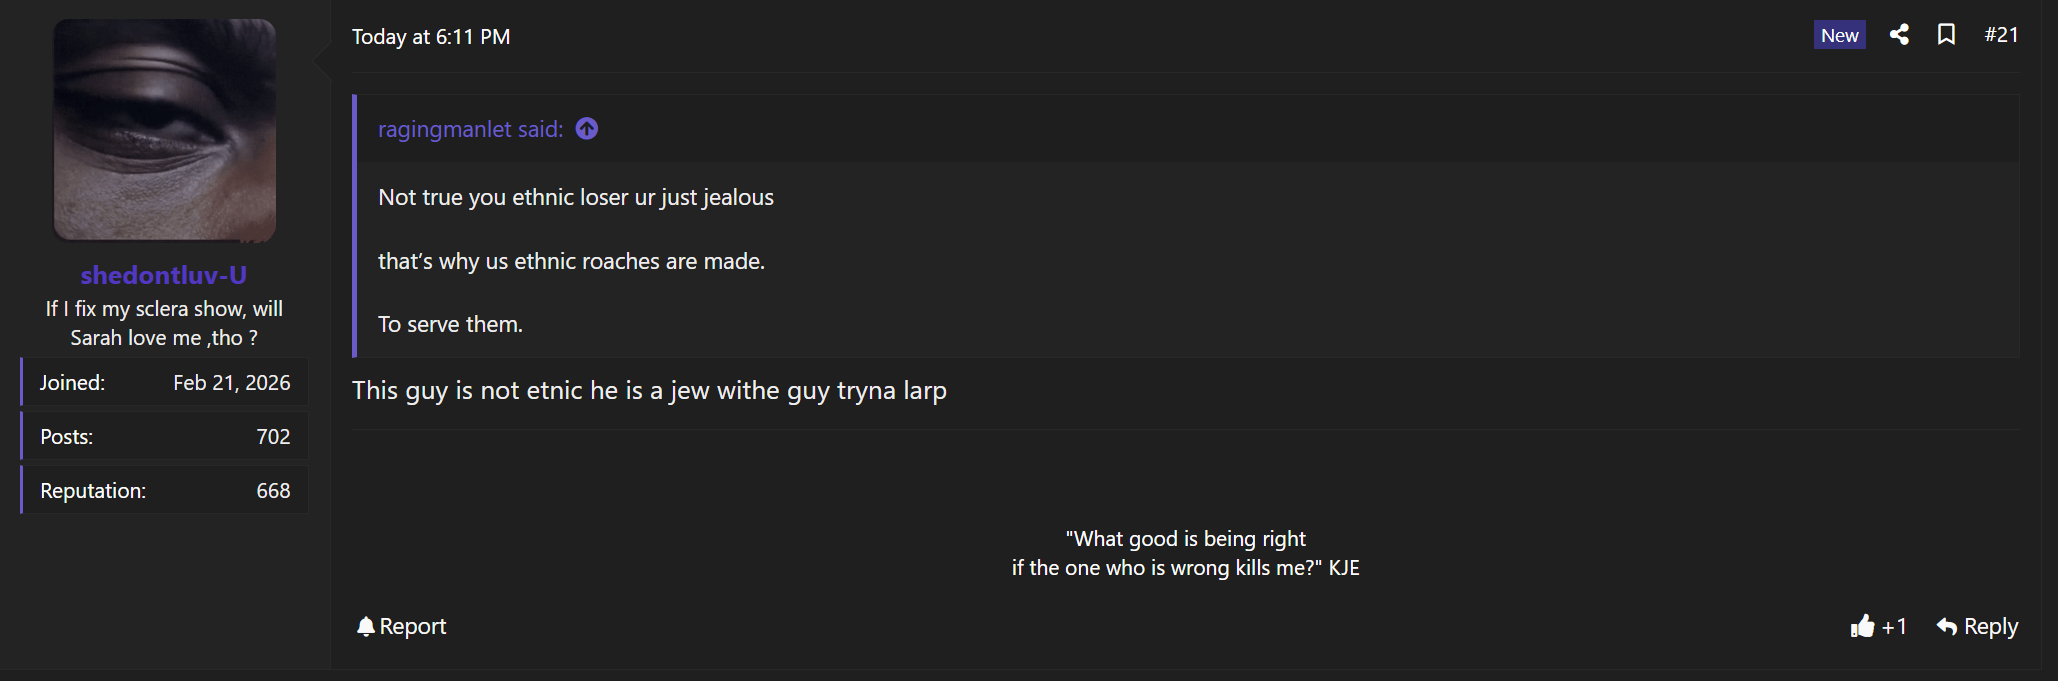2058x681 pixels.
Task: Click the Posts count of 702
Action: click(273, 437)
